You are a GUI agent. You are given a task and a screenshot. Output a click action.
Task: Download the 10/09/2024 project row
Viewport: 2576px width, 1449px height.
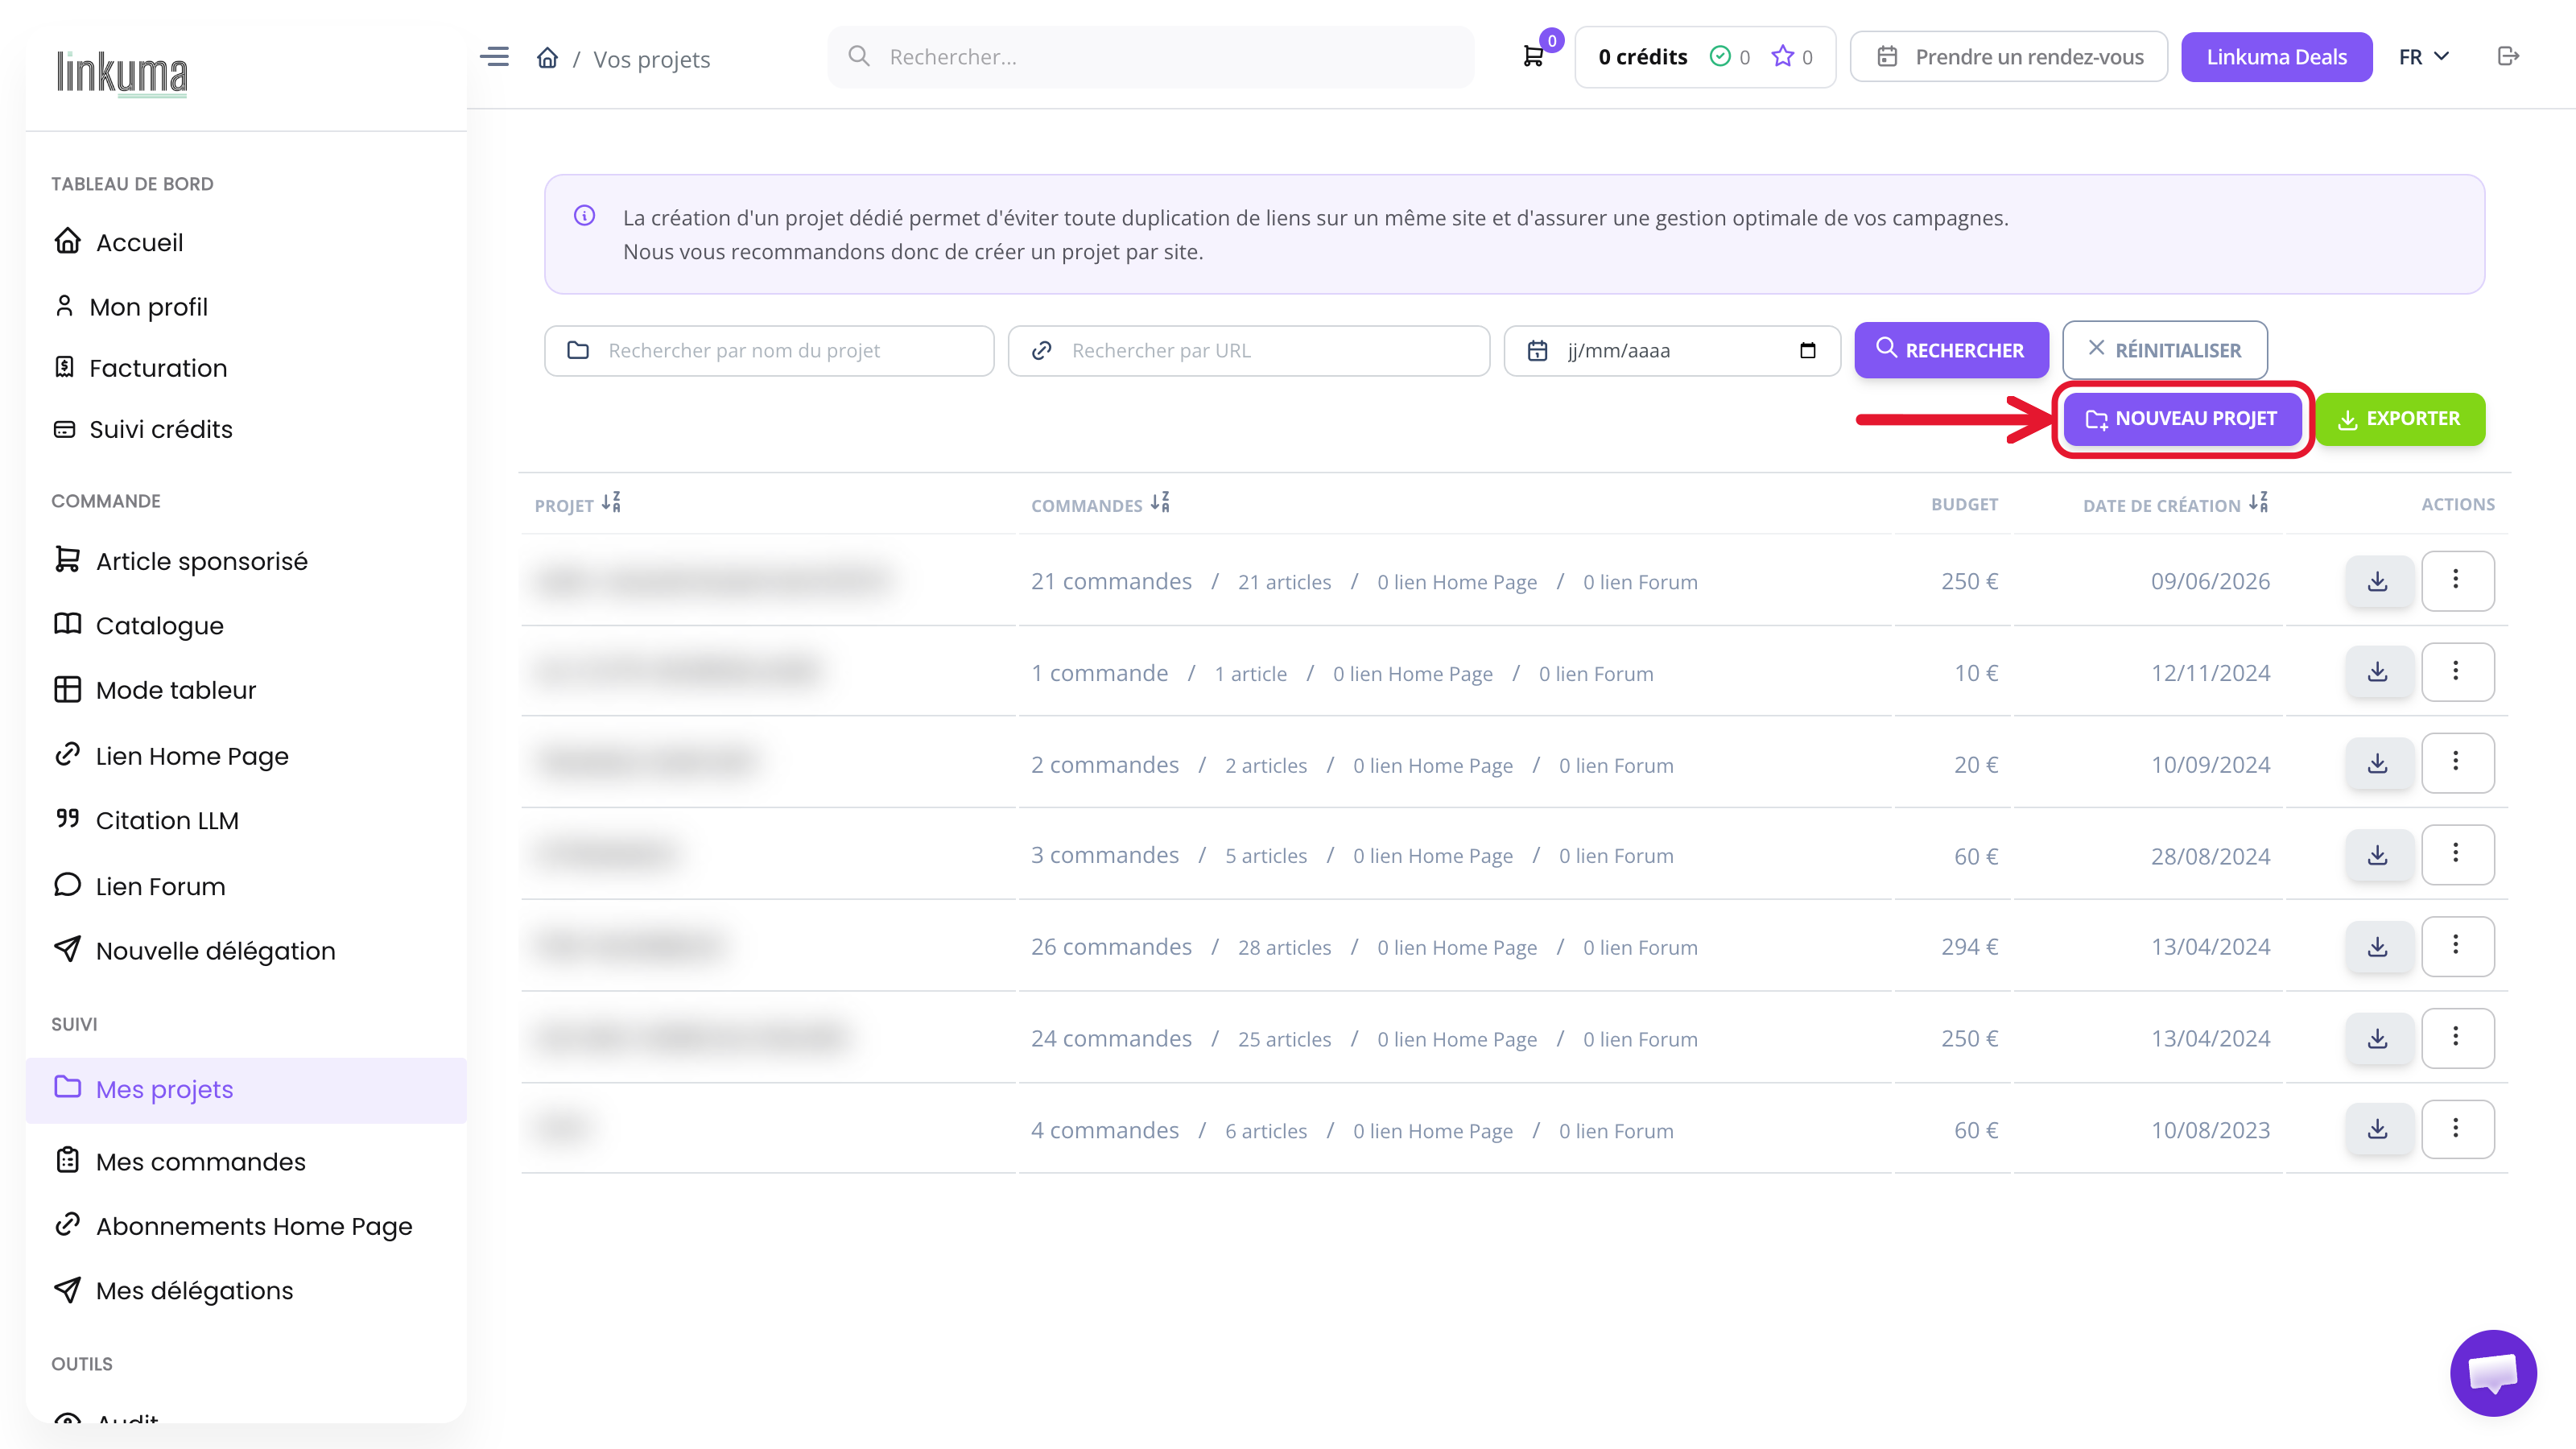[2378, 764]
